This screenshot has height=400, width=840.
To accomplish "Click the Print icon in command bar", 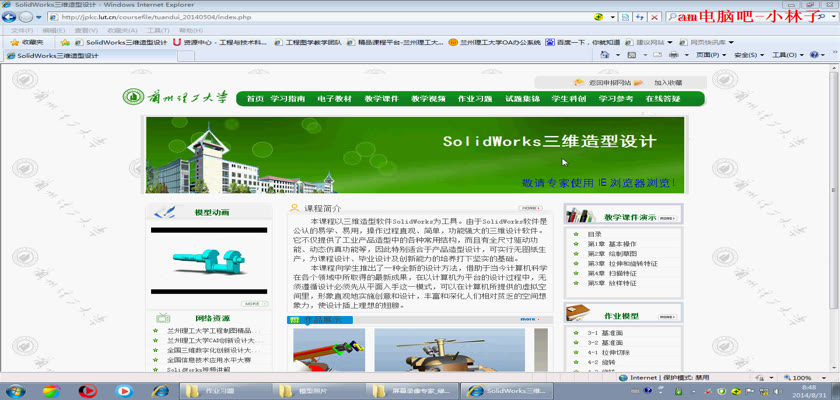I will (x=673, y=55).
